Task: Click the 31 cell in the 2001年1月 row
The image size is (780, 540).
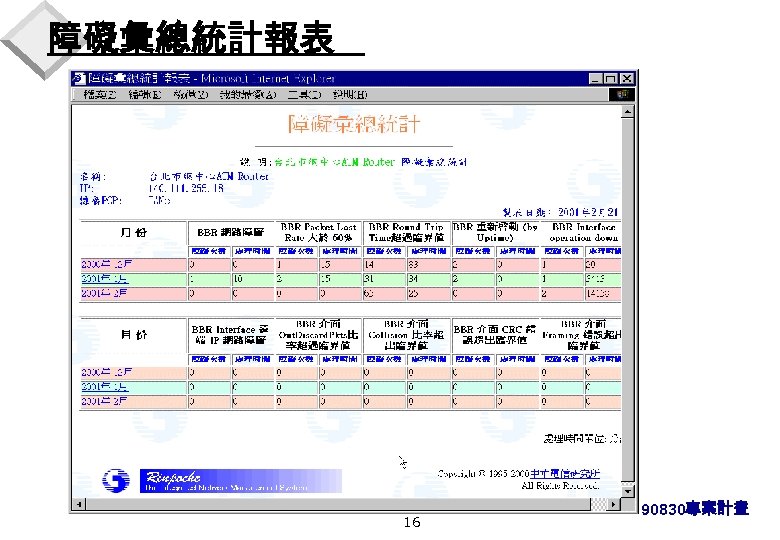Action: click(384, 279)
